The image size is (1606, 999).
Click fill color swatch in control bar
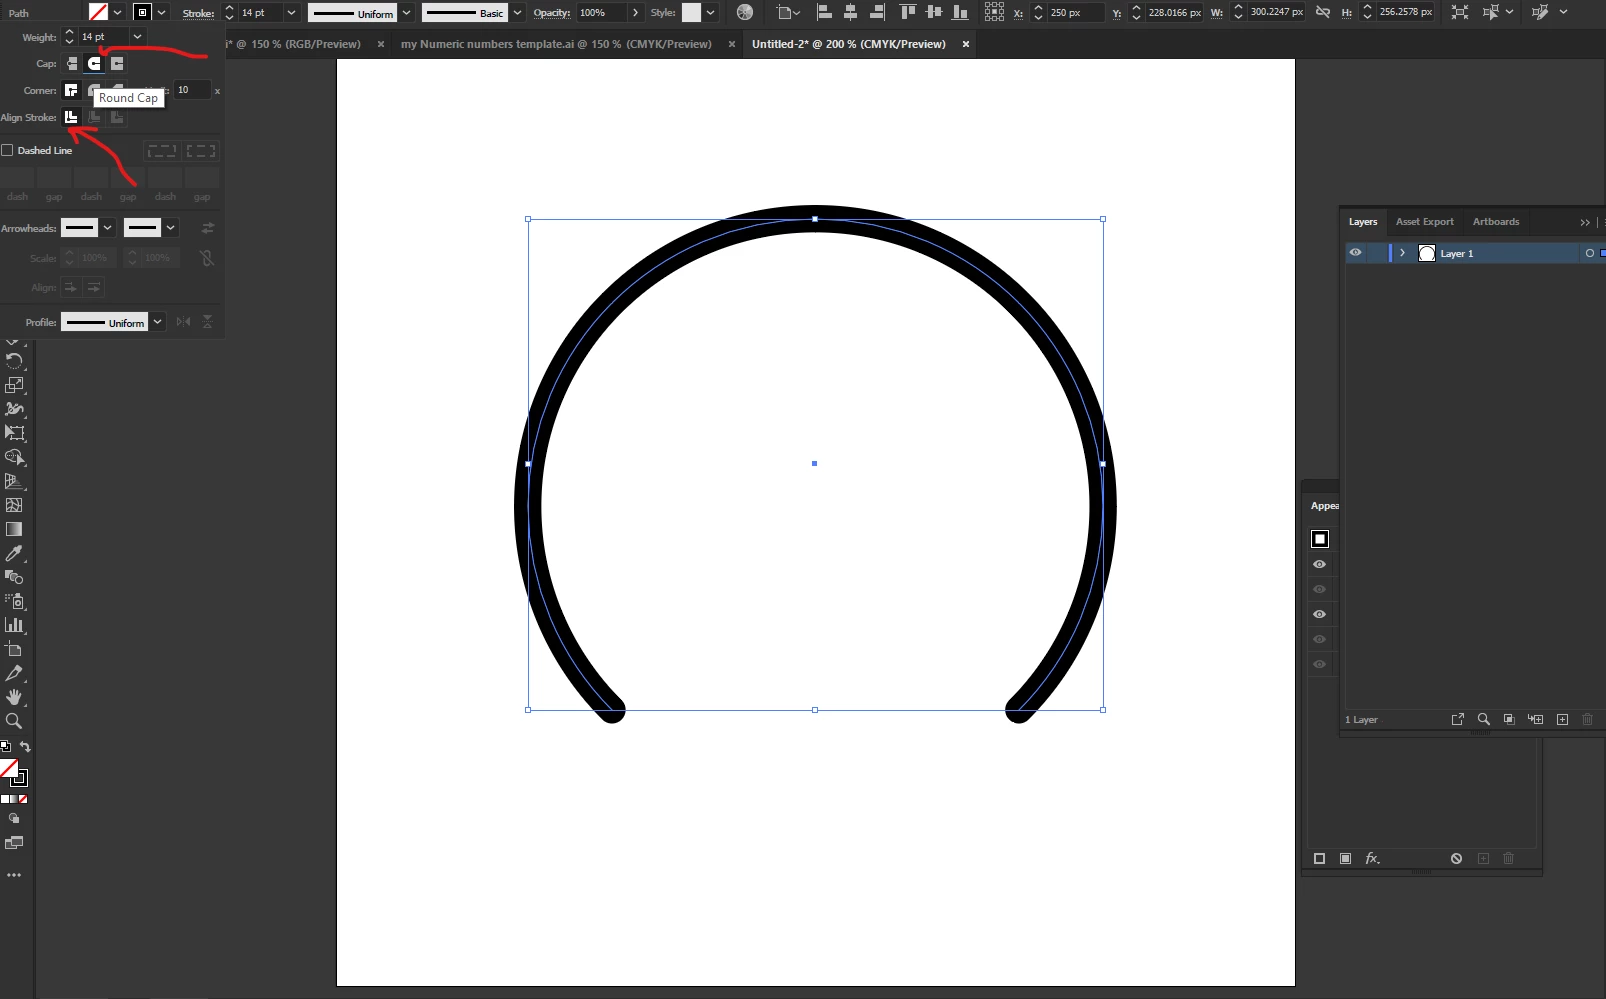98,12
